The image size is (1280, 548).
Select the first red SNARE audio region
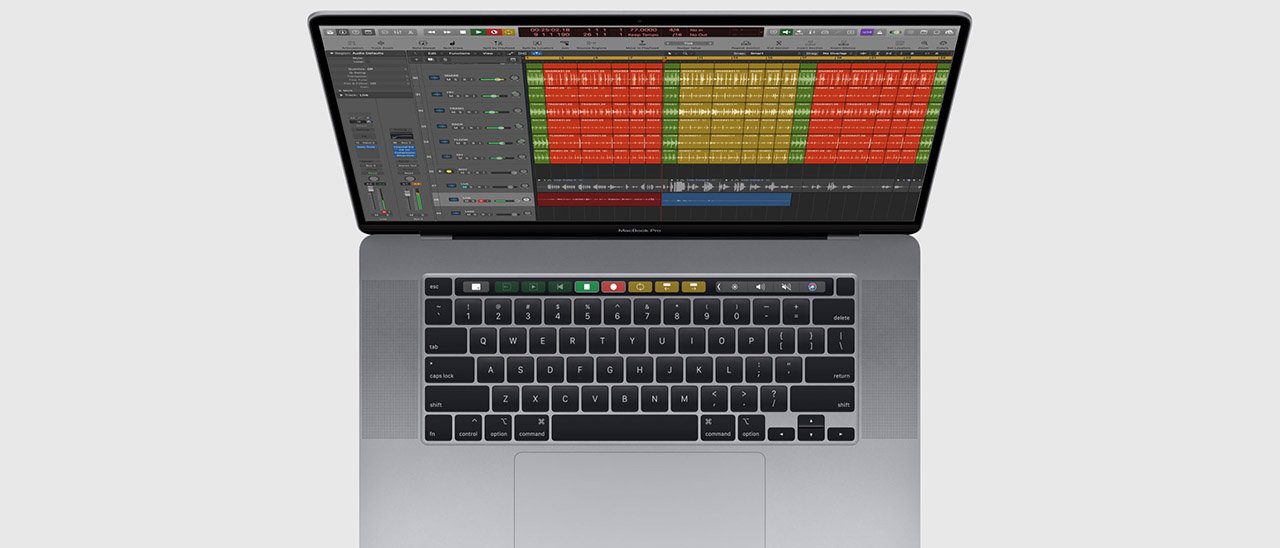(560, 78)
